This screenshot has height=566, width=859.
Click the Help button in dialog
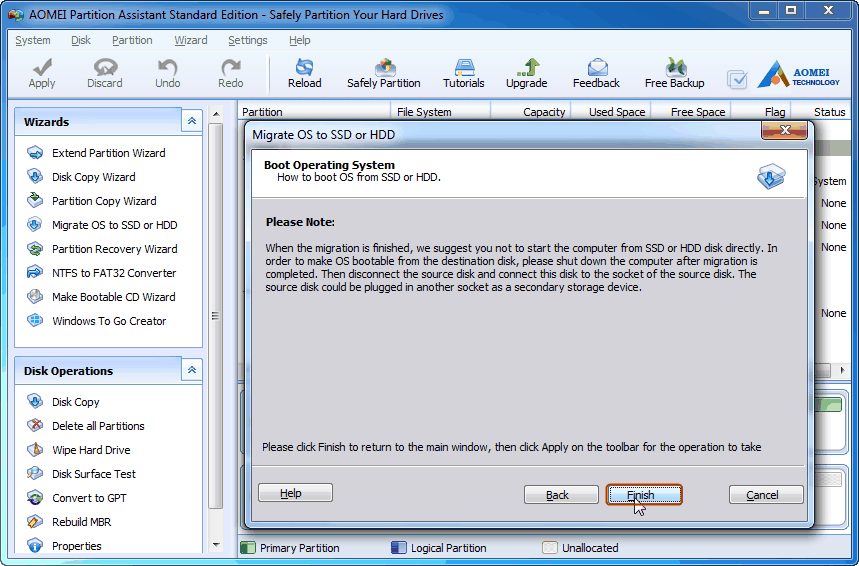click(295, 493)
